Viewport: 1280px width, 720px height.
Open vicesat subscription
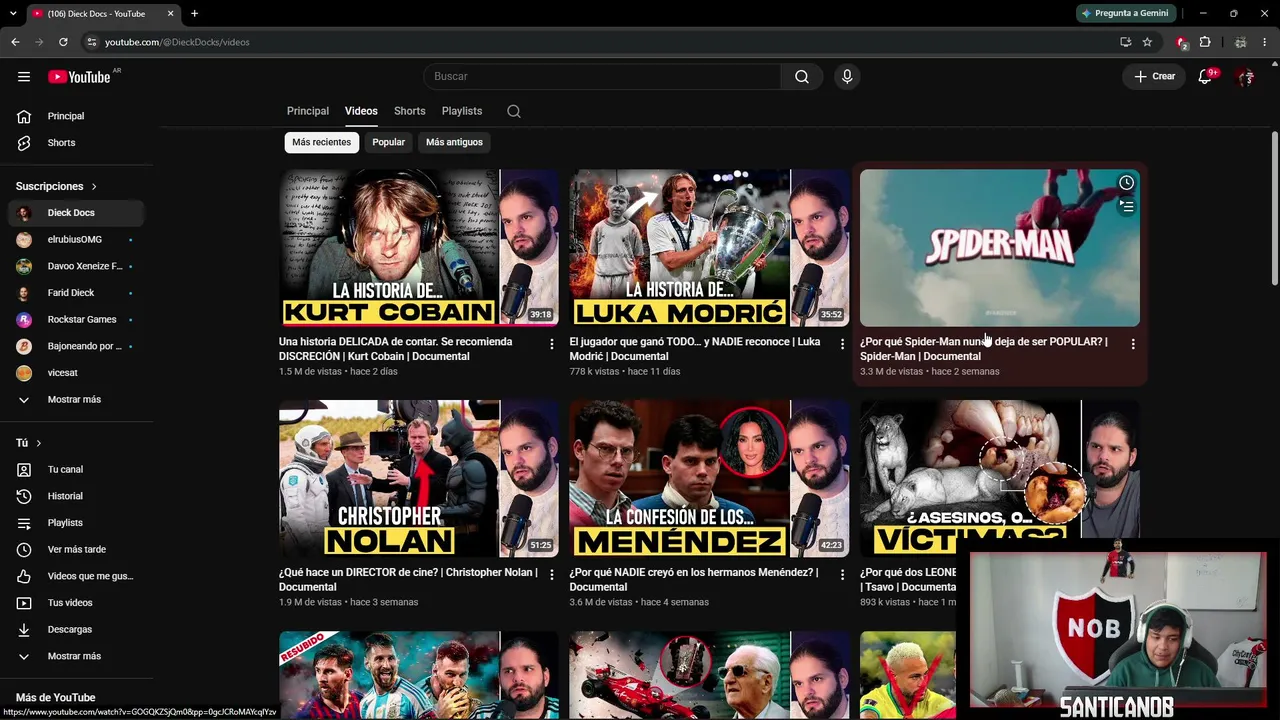(76, 373)
